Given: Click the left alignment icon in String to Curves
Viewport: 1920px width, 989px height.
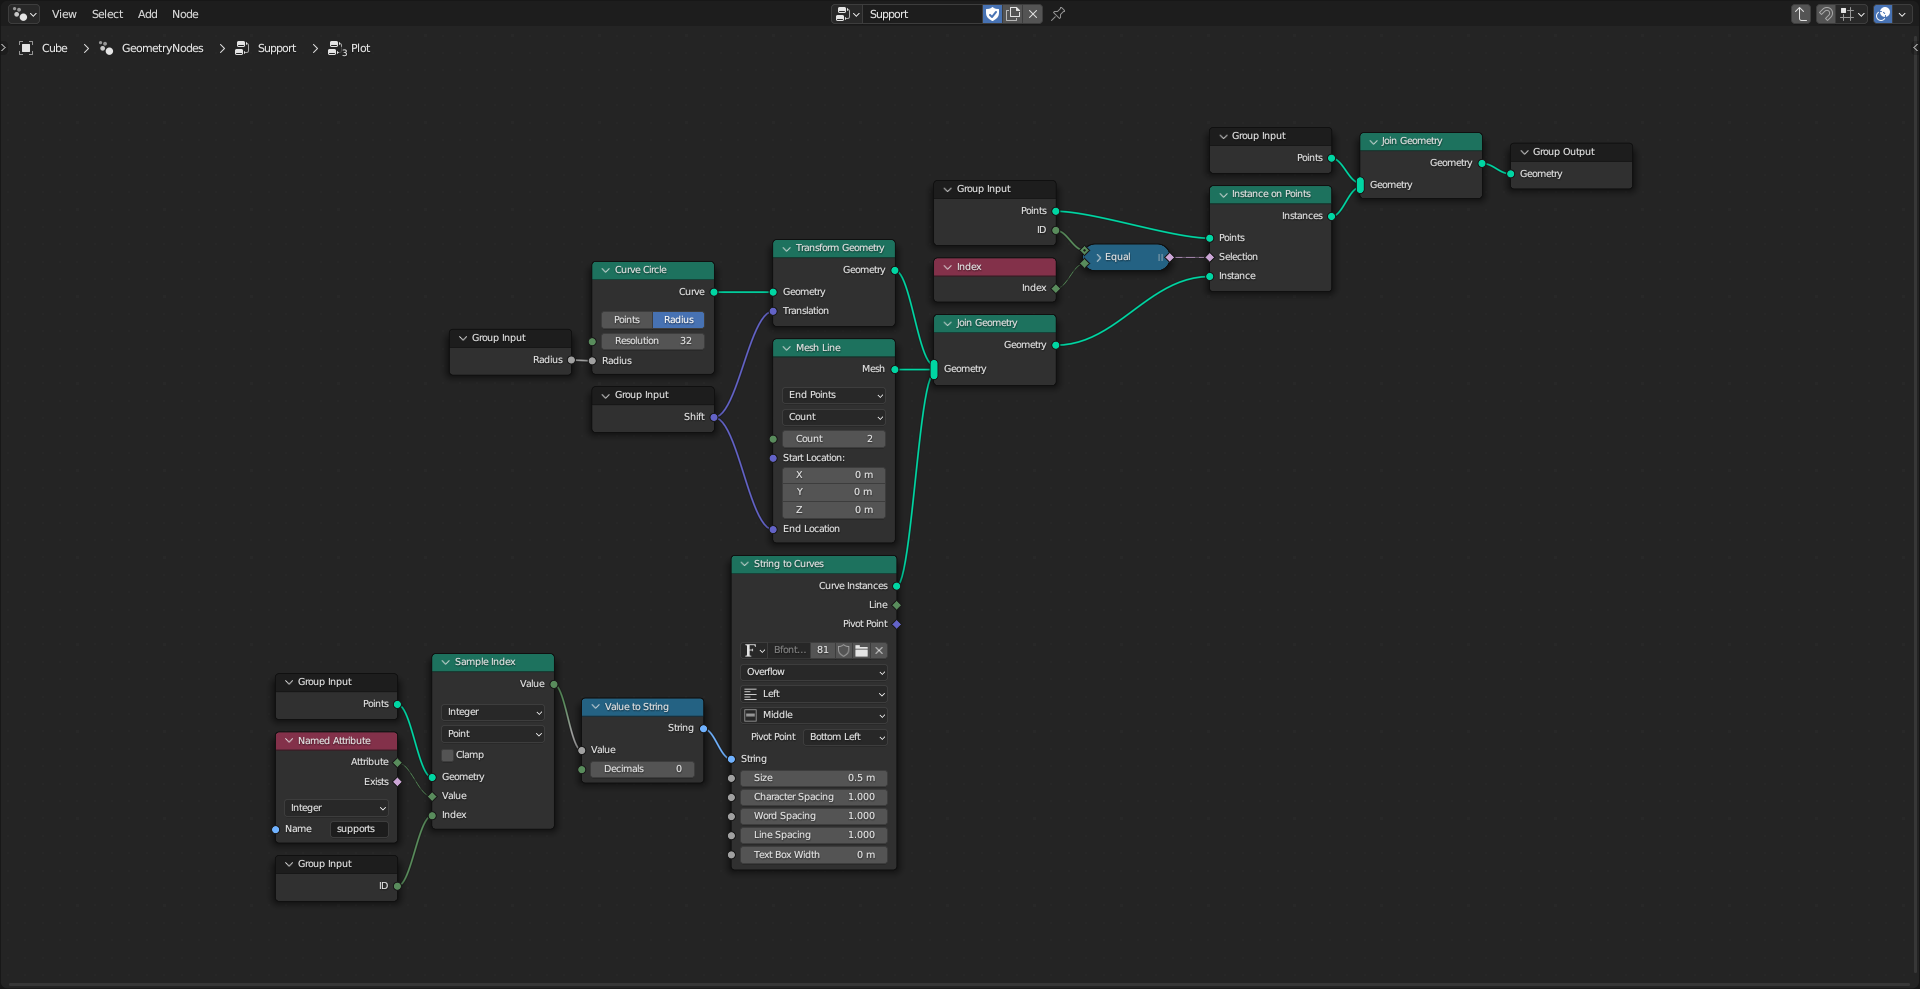Looking at the screenshot, I should pyautogui.click(x=751, y=694).
